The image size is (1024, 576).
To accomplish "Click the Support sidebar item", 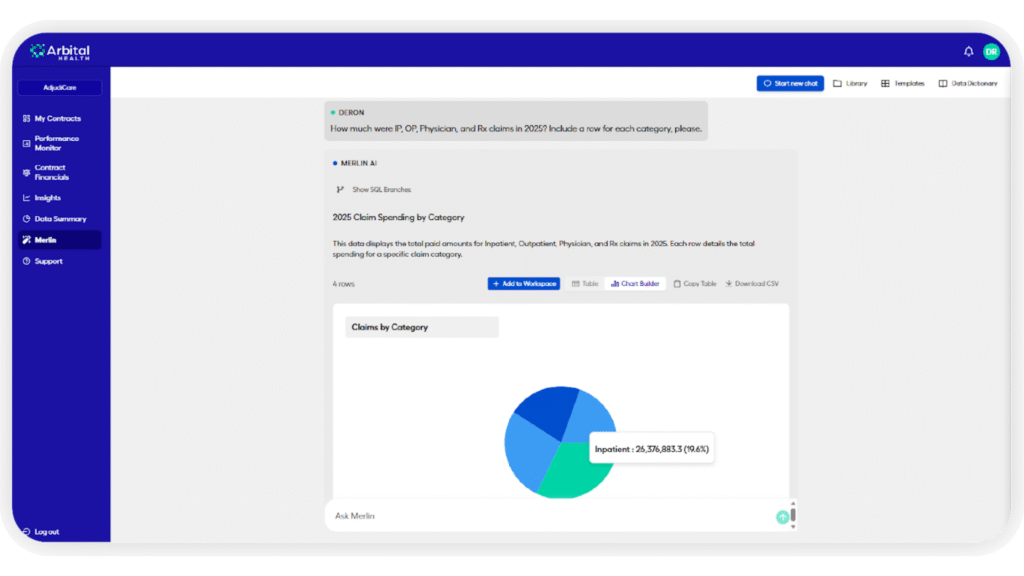I will pyautogui.click(x=48, y=261).
